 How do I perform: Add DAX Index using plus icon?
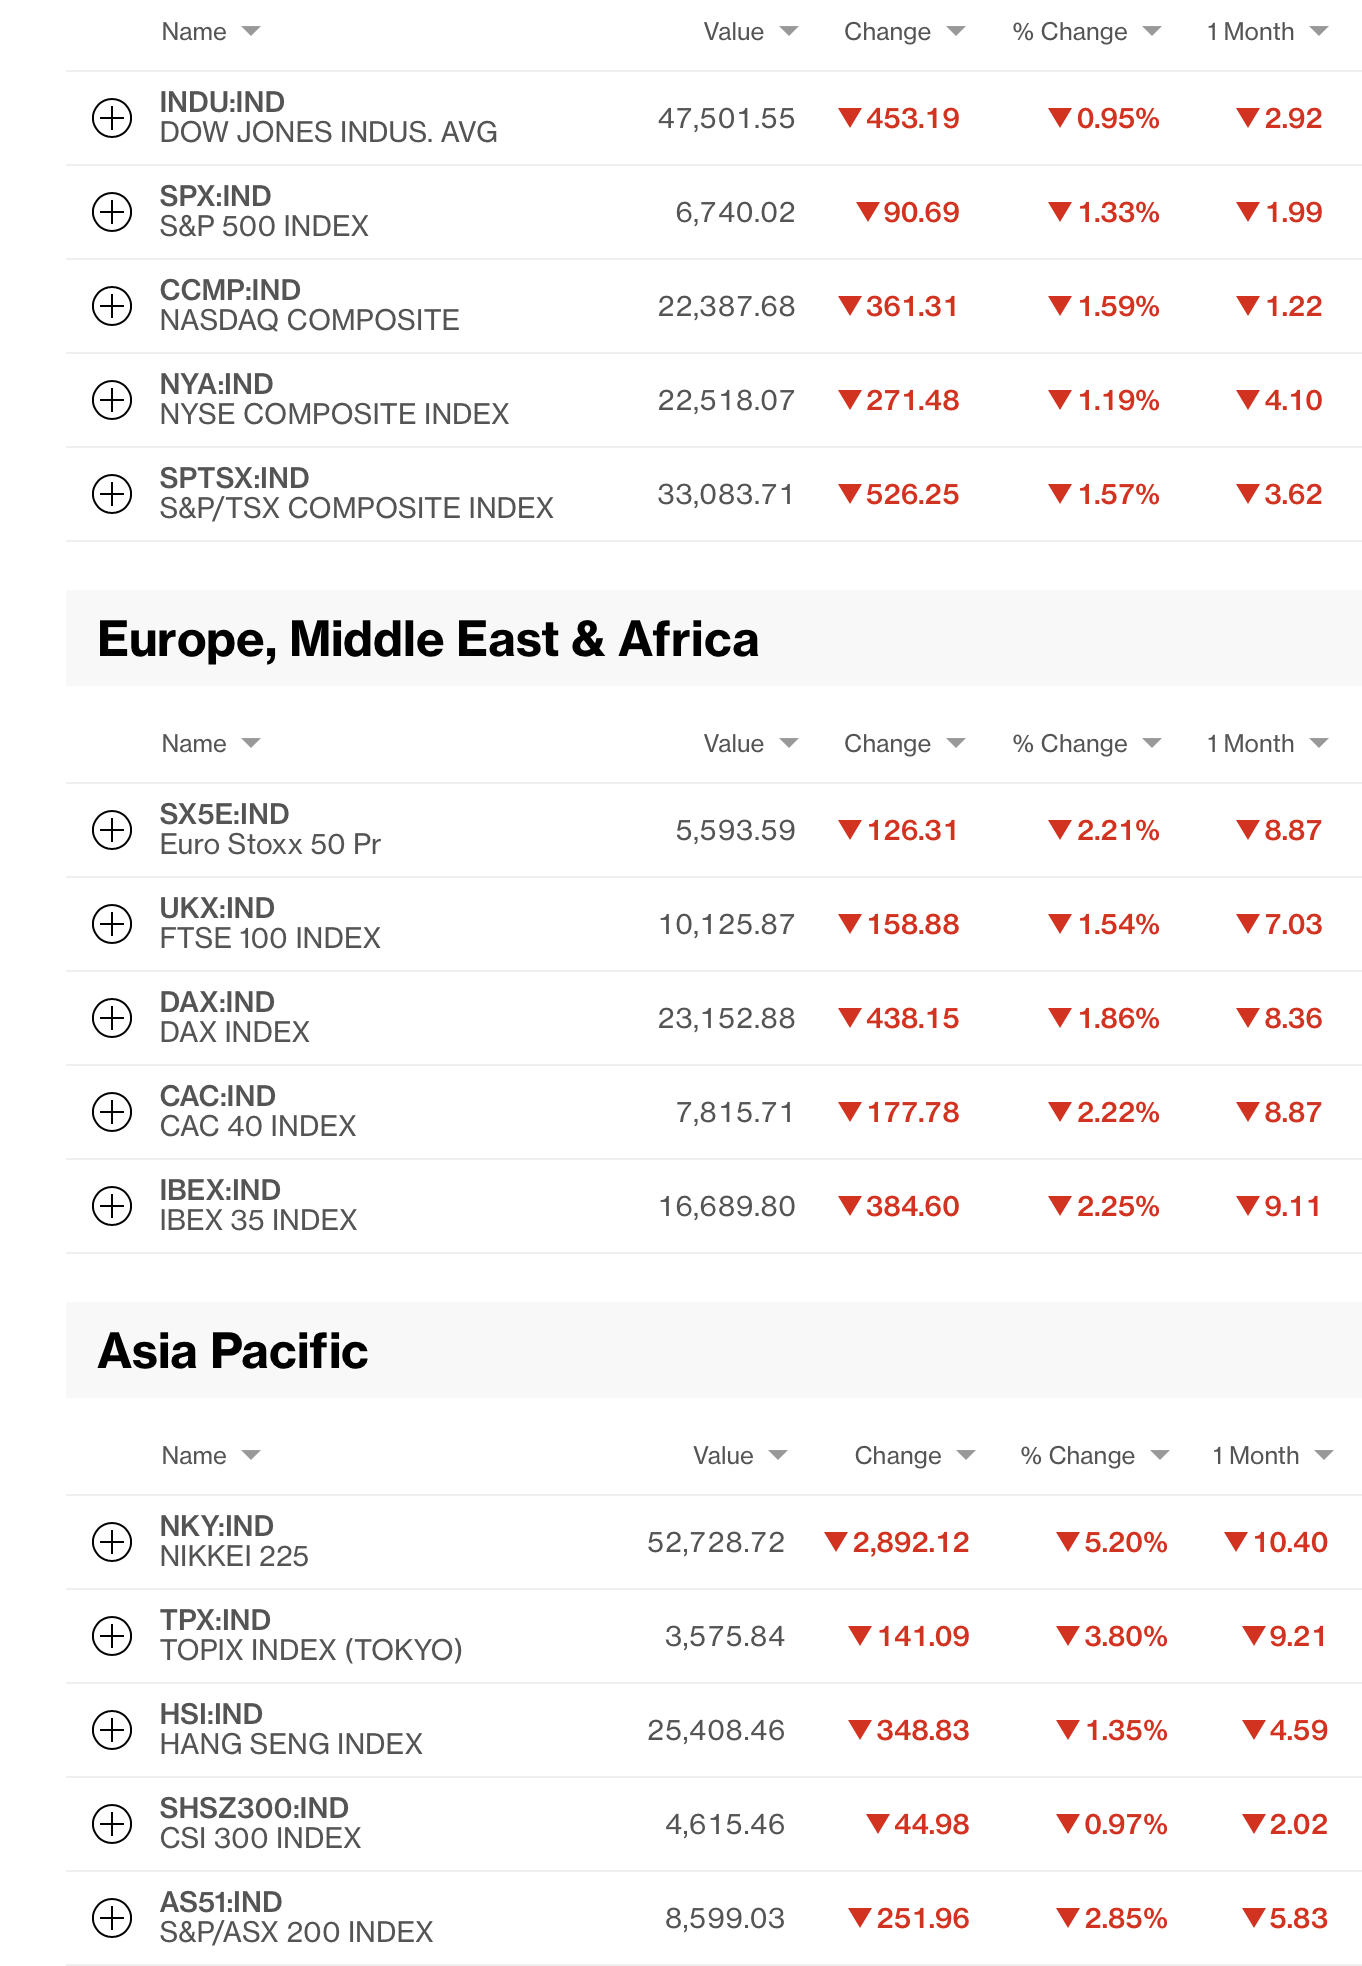tap(112, 1018)
